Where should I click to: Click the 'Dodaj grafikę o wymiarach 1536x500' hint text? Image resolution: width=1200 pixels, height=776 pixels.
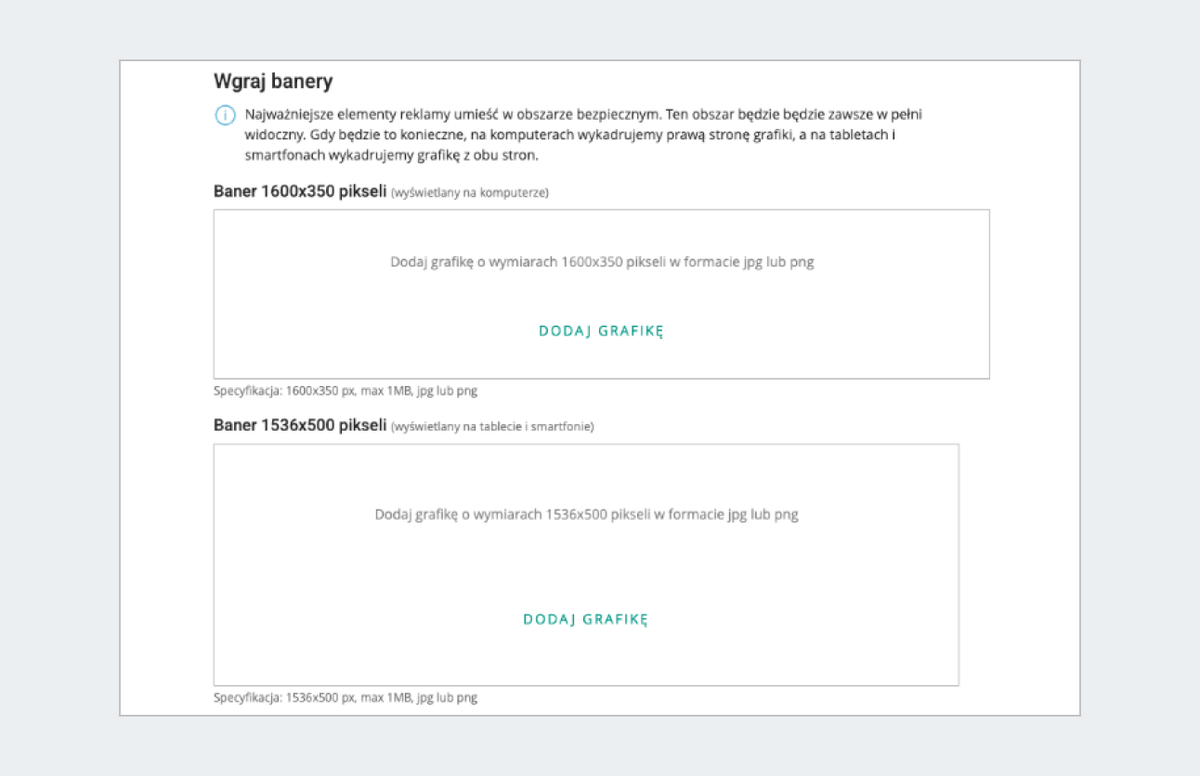587,514
